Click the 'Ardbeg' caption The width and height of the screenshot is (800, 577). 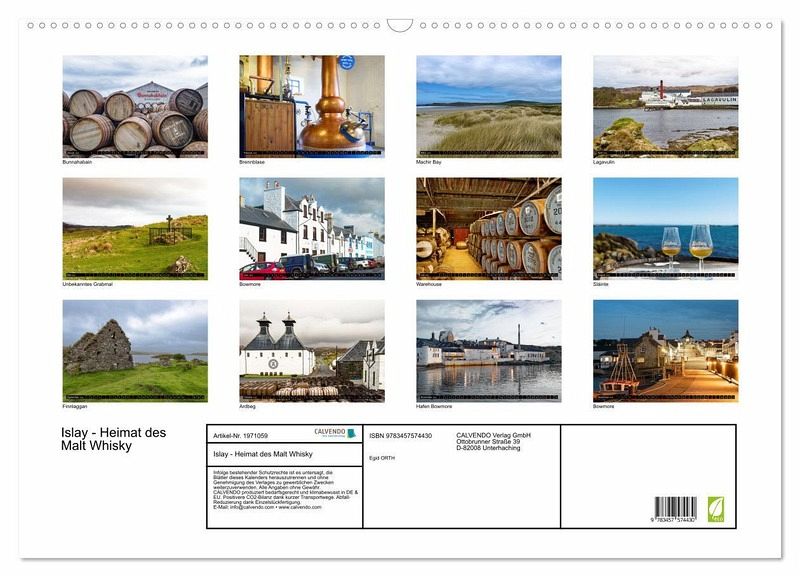[247, 407]
